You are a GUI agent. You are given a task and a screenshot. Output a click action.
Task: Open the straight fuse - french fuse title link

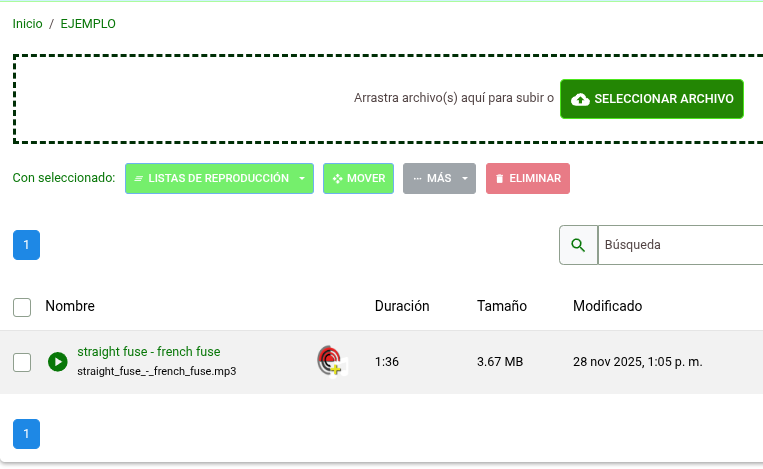[148, 352]
